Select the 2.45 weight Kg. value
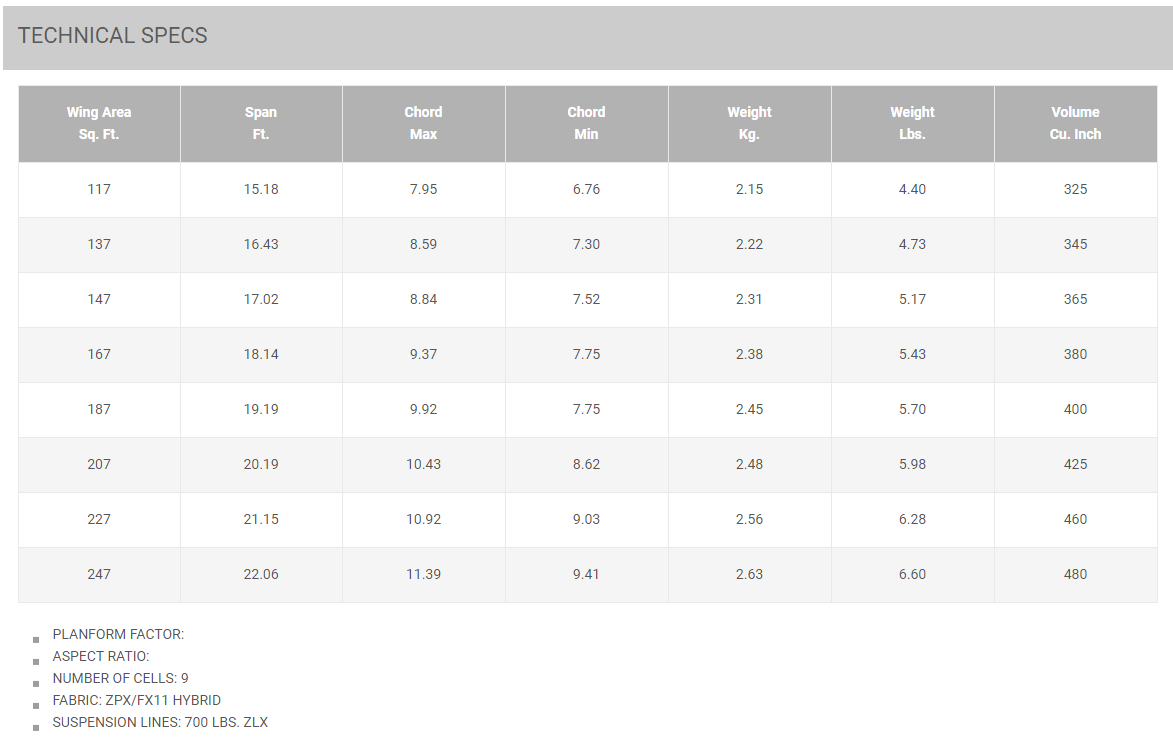This screenshot has width=1173, height=740. click(749, 409)
